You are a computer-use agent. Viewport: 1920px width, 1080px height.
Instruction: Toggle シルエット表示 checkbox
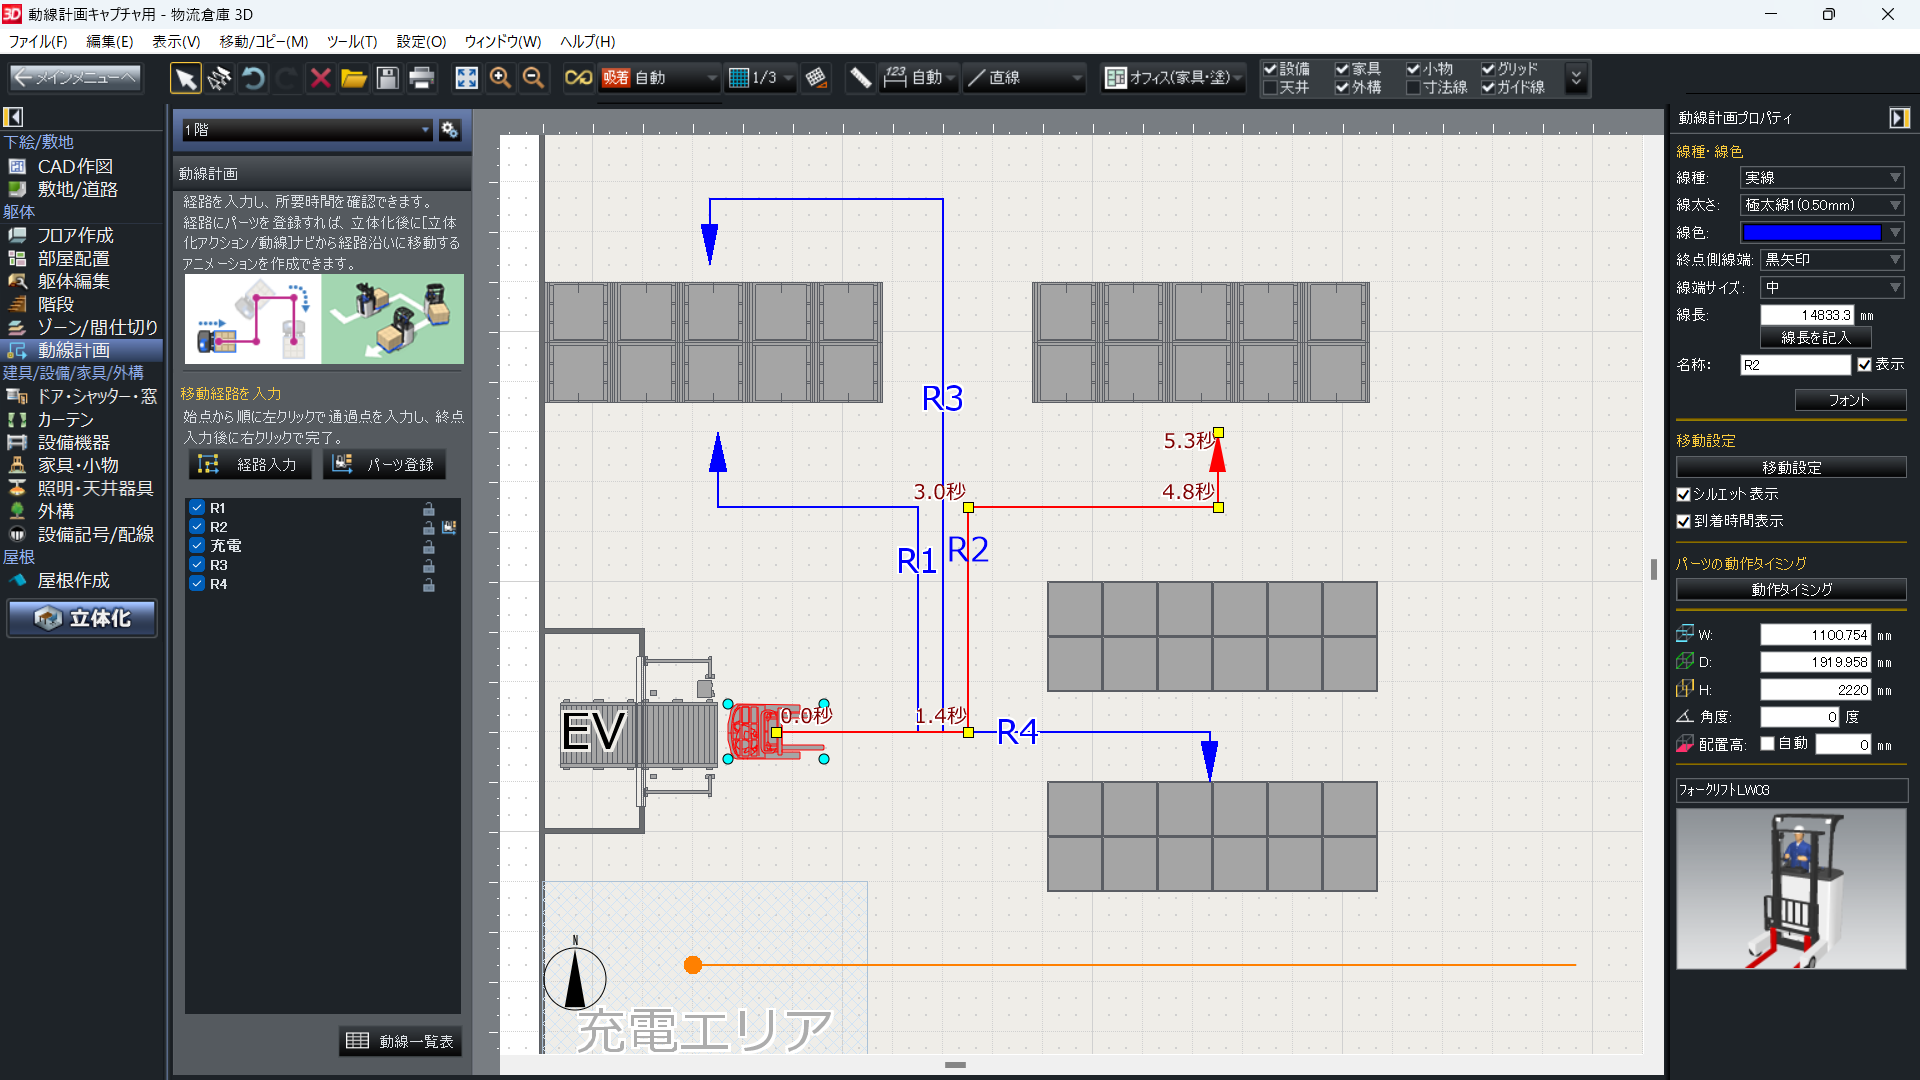coord(1683,495)
